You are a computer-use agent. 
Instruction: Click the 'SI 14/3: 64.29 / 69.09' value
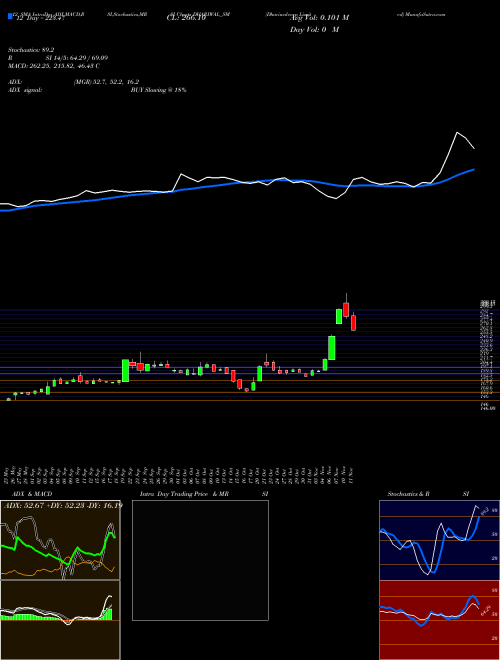(x=76, y=58)
